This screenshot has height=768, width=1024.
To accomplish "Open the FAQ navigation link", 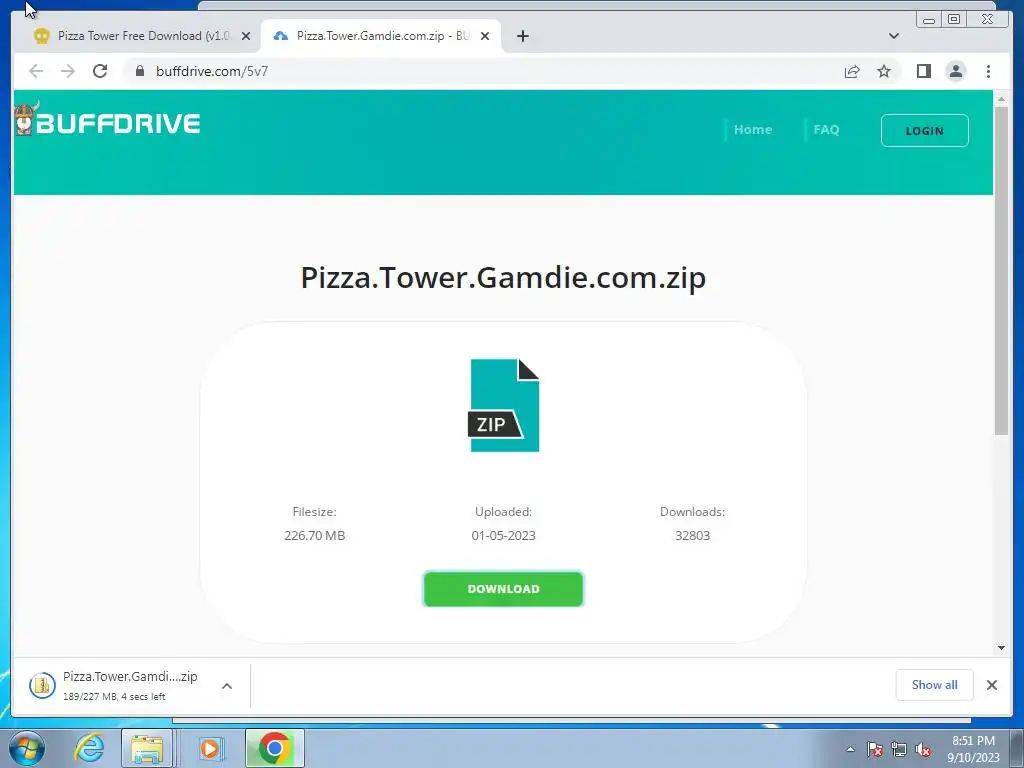I will 826,129.
